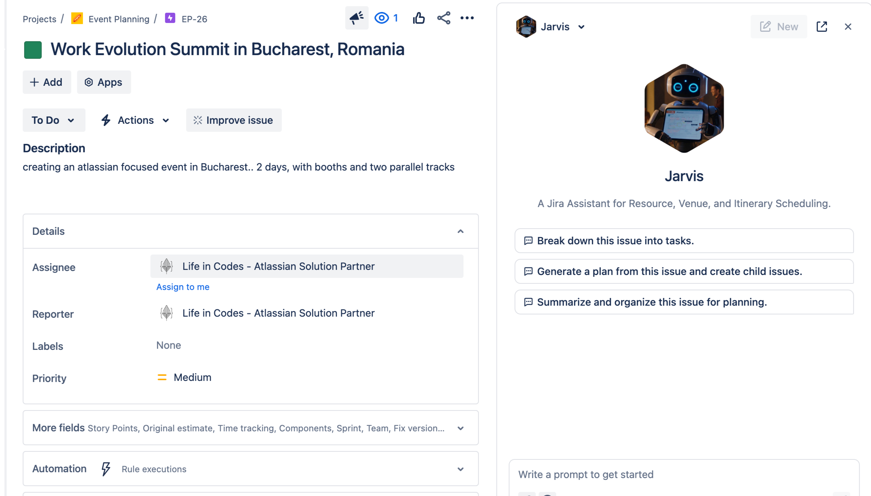Open the To Do status dropdown

click(53, 120)
